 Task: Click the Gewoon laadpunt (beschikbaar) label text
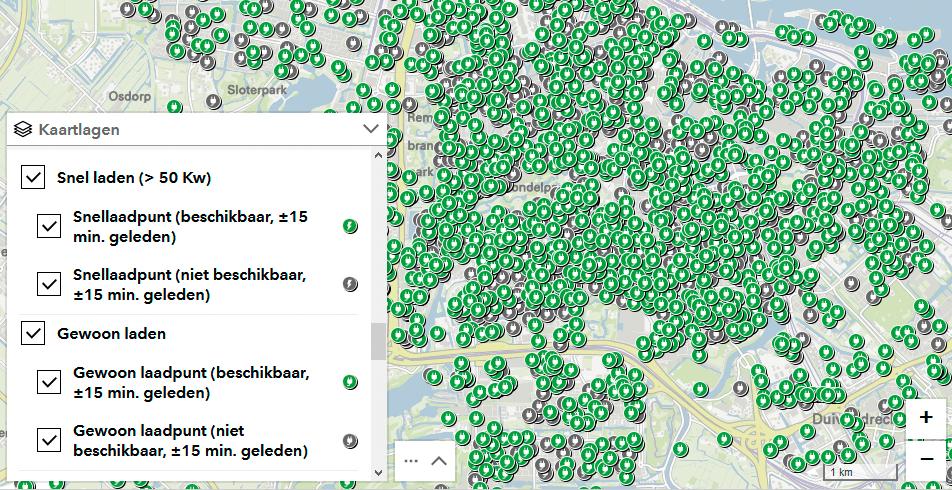coord(191,383)
